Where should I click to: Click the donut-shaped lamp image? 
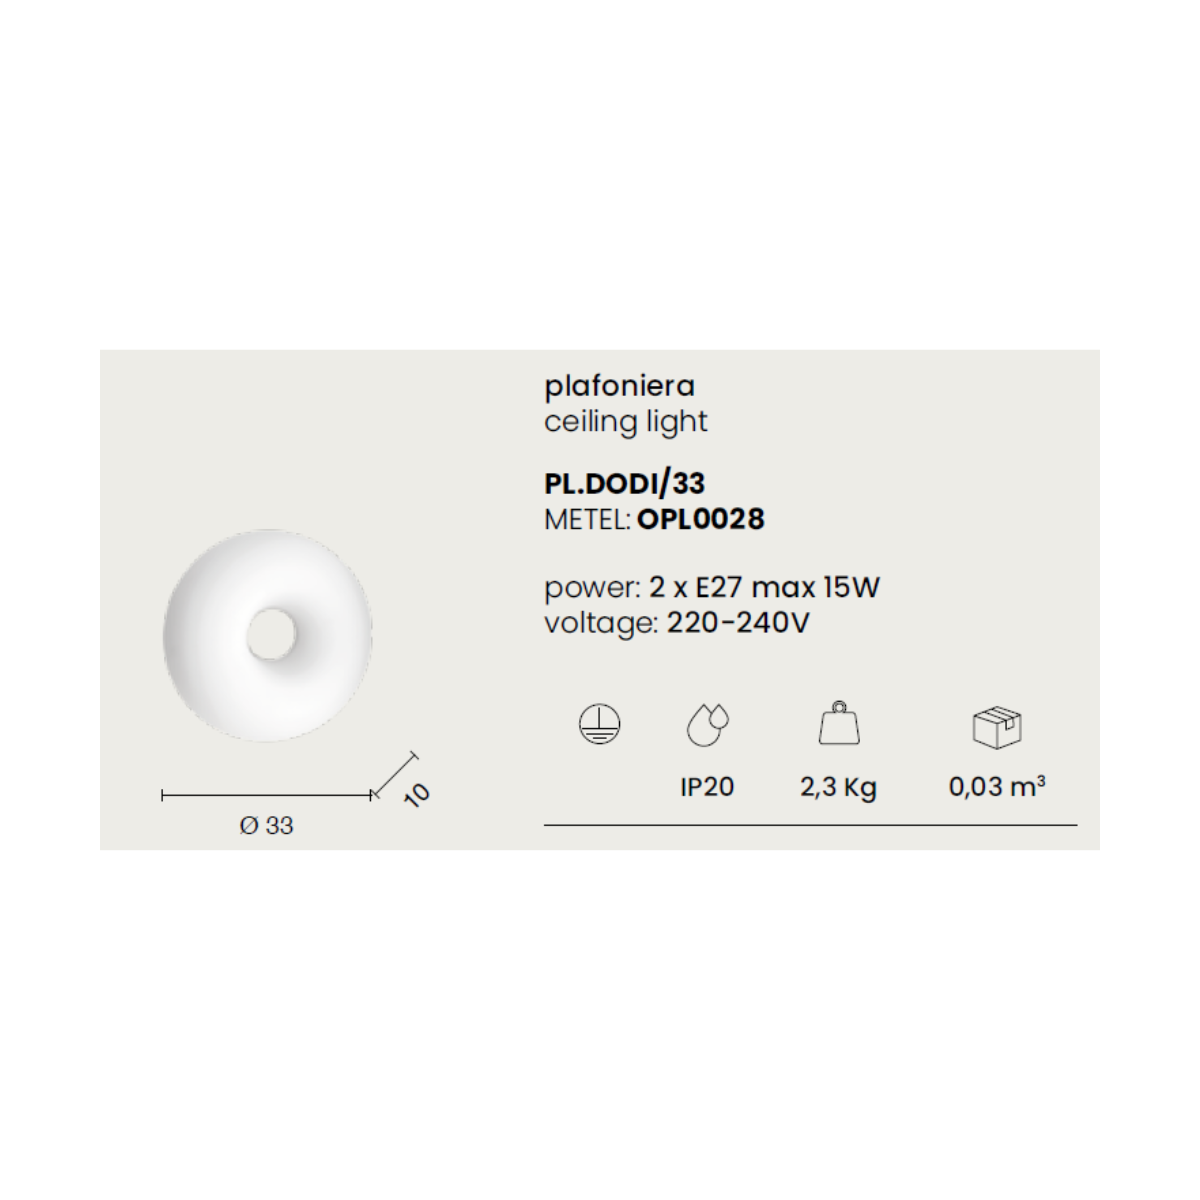pos(267,635)
